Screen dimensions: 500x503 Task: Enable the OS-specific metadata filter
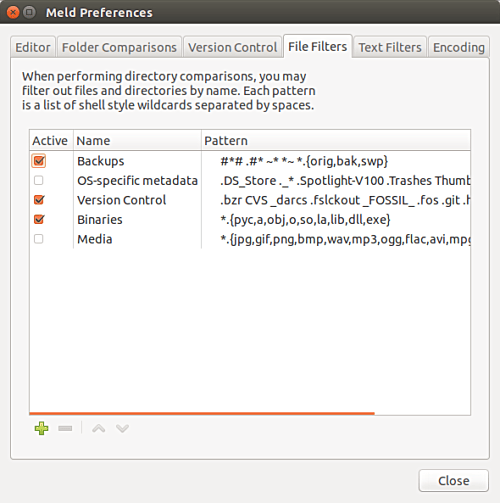click(39, 180)
